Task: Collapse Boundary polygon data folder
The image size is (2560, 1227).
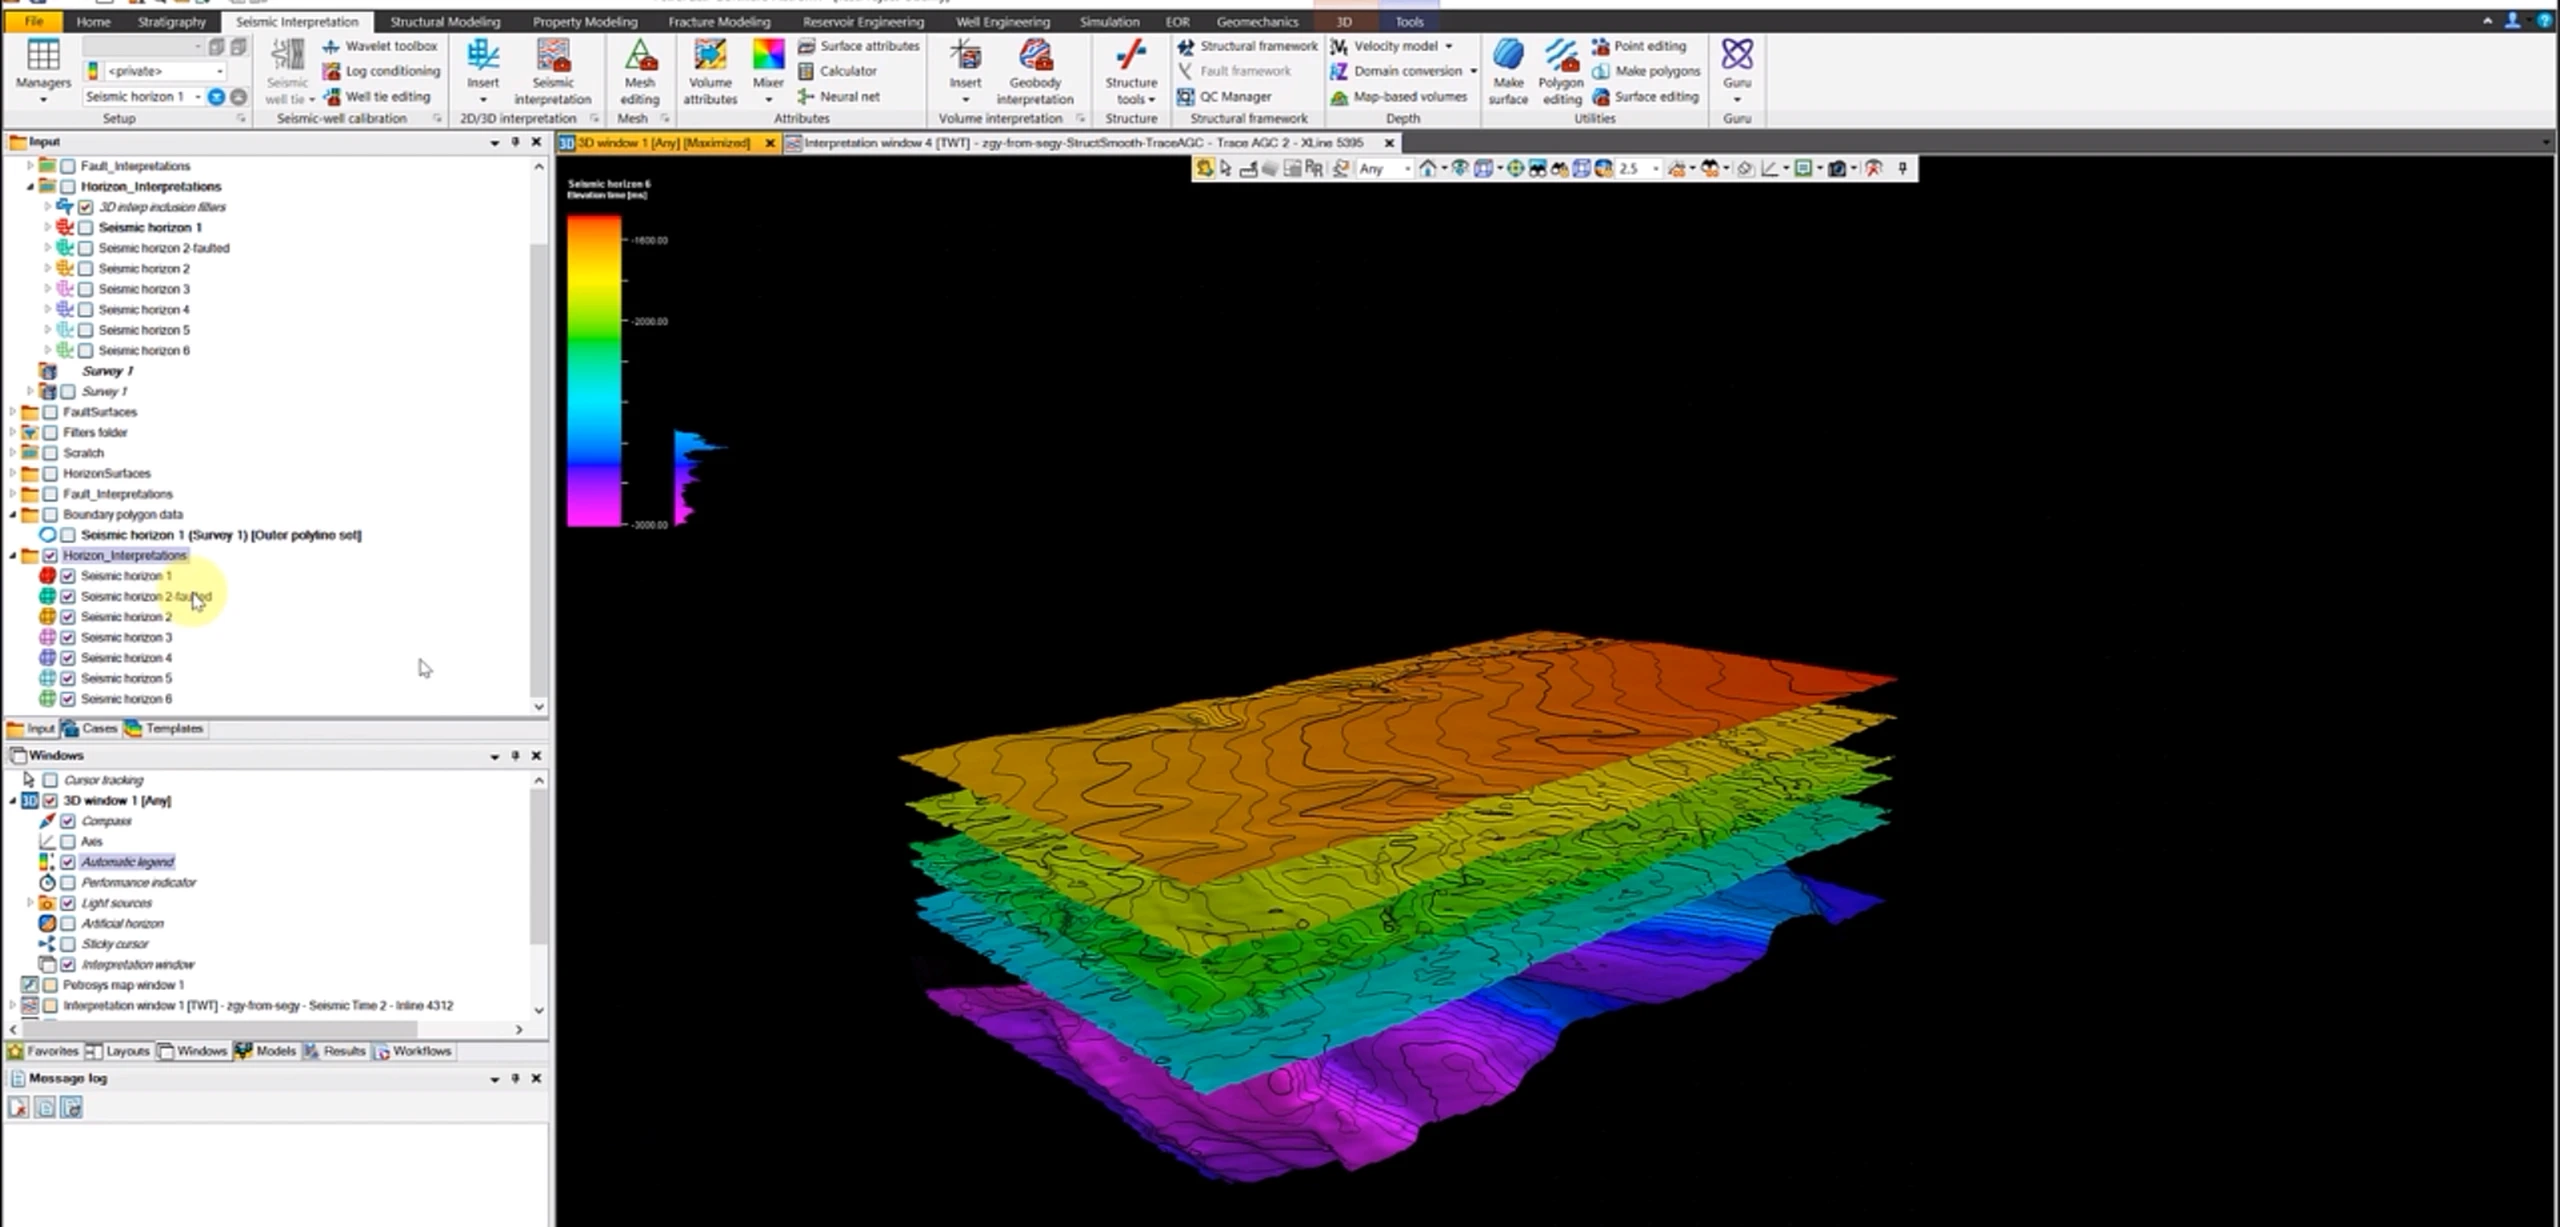Action: [13, 514]
